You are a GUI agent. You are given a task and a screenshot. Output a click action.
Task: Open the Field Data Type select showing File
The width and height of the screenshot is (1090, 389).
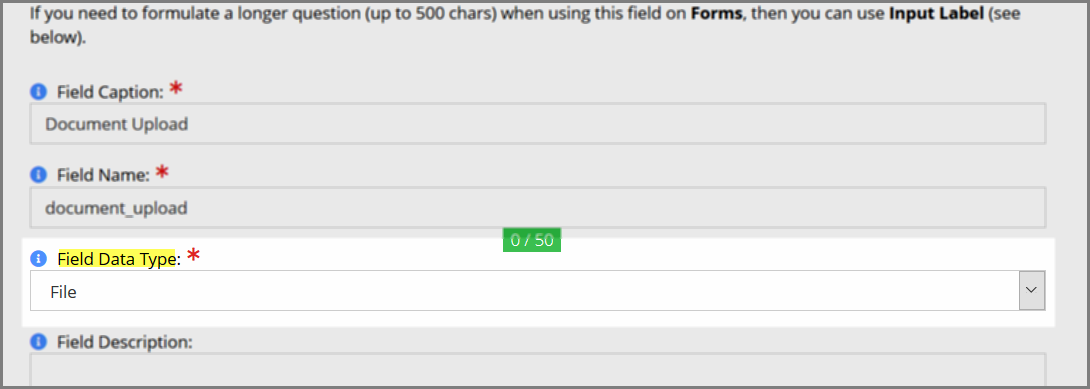[x=537, y=290]
